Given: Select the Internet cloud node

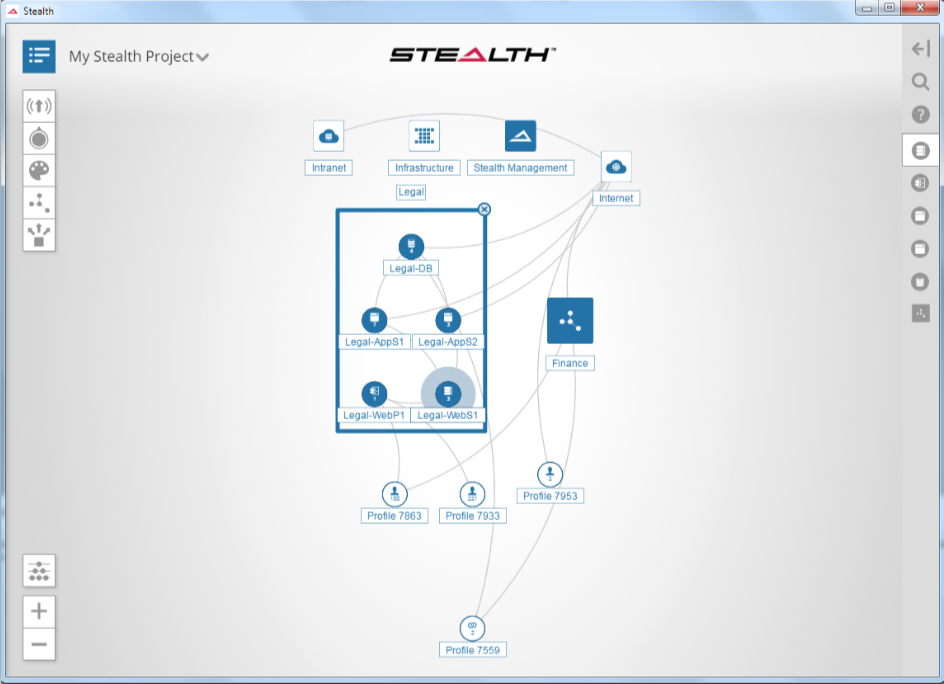Looking at the screenshot, I should click(x=616, y=167).
